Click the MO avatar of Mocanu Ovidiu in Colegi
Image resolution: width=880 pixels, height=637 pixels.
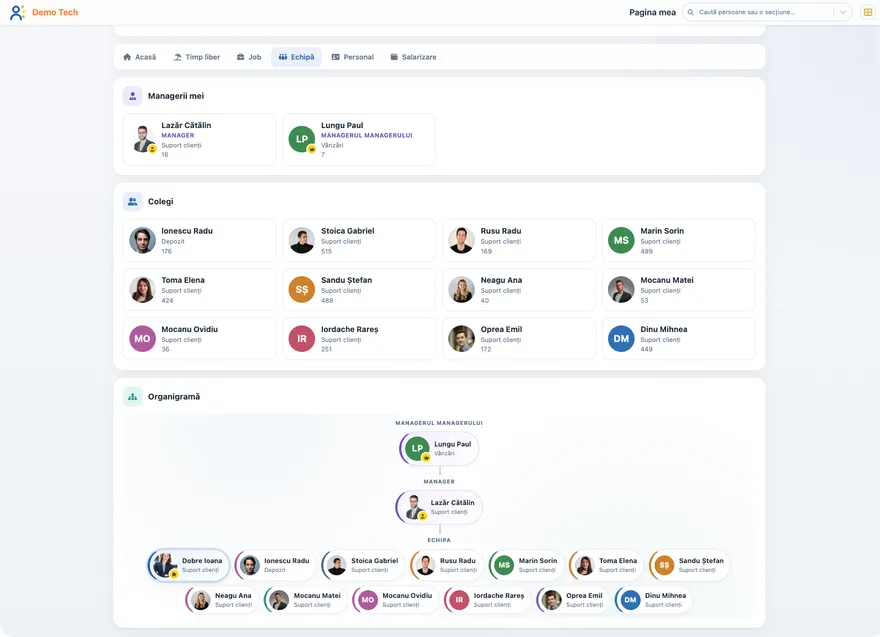point(143,339)
